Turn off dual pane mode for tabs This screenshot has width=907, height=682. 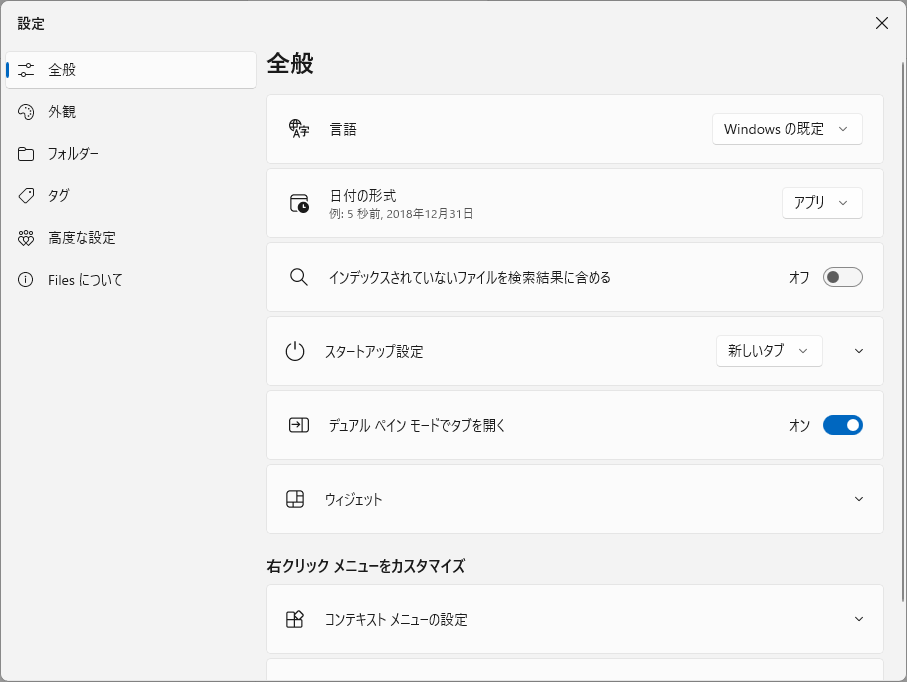(x=843, y=425)
